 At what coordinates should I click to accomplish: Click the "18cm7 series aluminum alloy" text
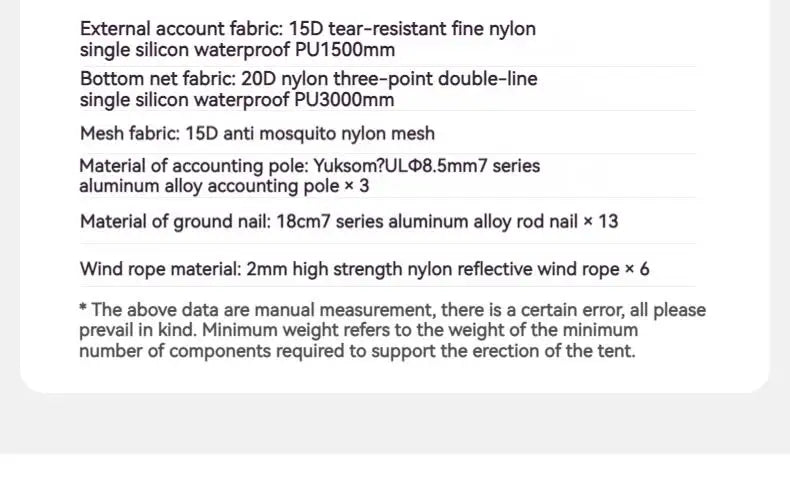click(390, 221)
